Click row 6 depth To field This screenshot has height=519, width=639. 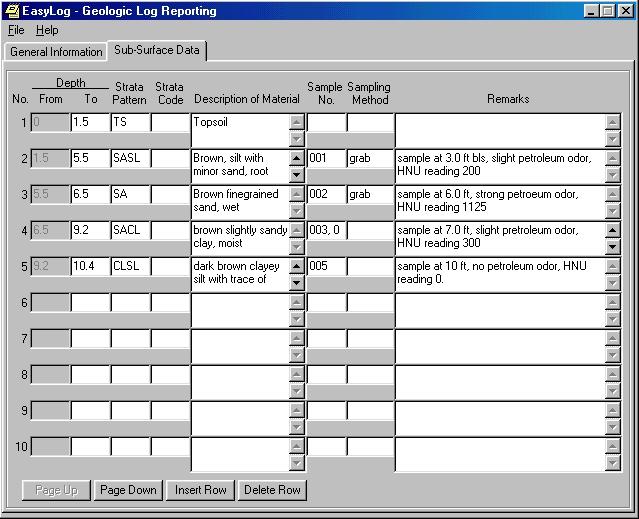coord(90,303)
